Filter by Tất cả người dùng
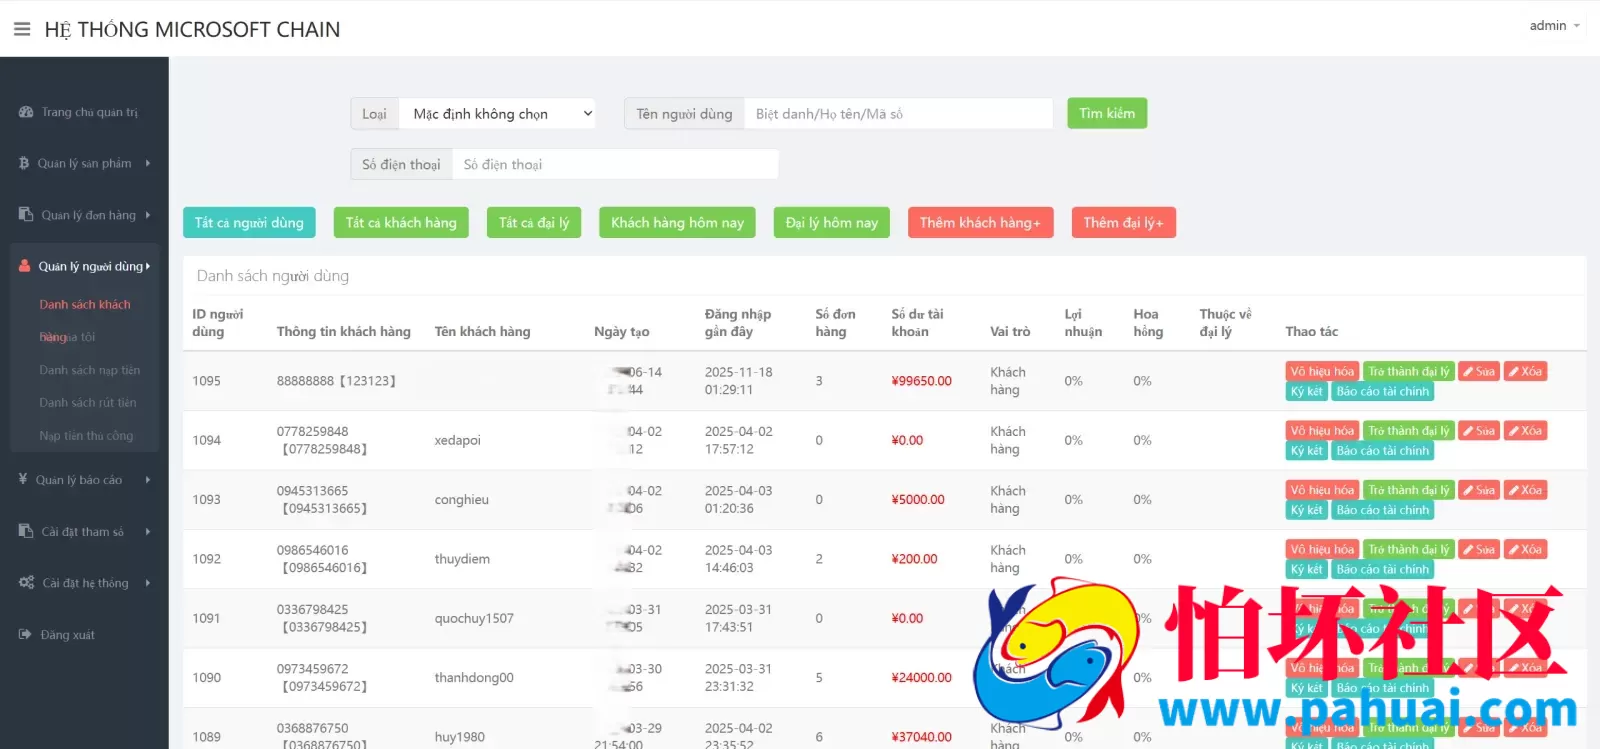 click(x=249, y=222)
